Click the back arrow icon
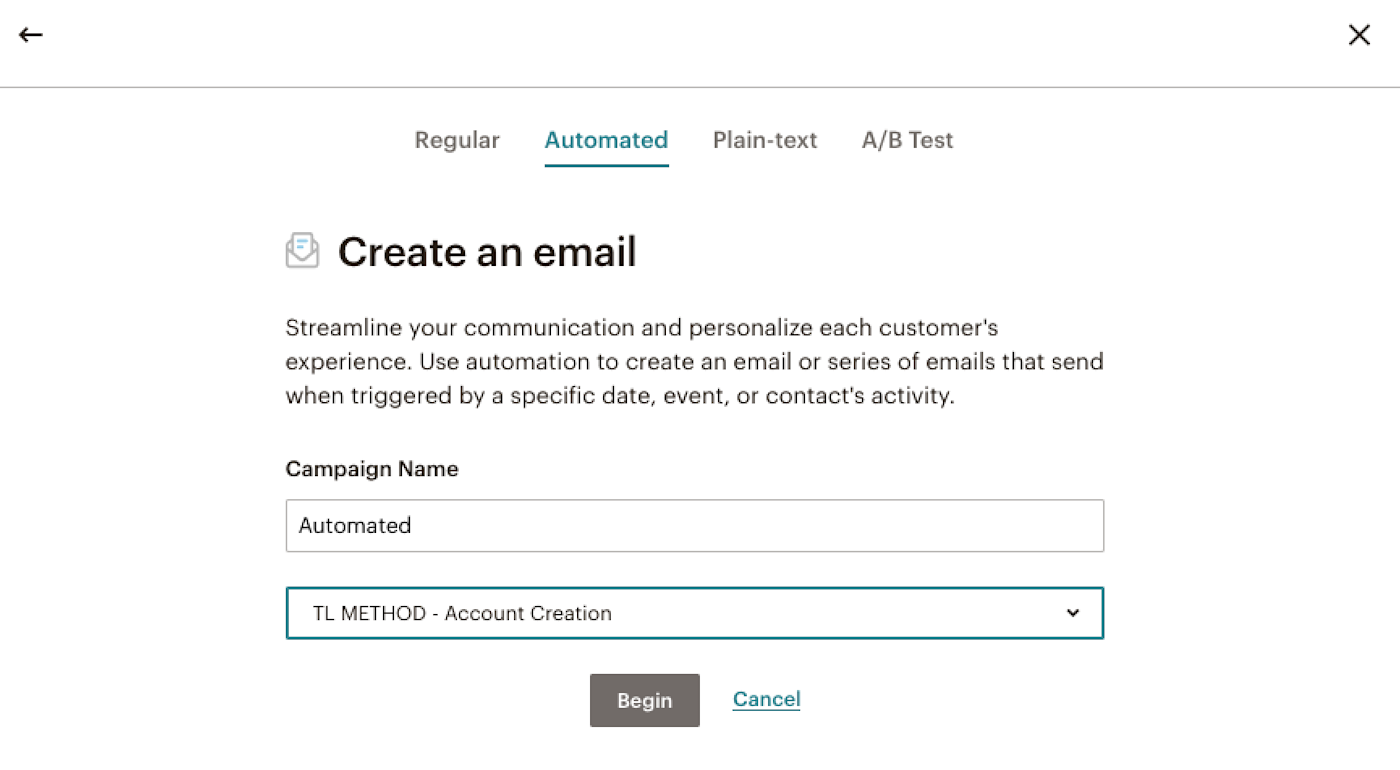 [31, 35]
